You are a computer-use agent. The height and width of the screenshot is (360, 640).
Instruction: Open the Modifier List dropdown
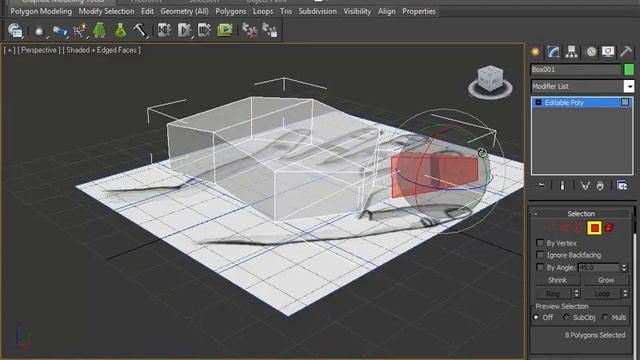point(629,86)
